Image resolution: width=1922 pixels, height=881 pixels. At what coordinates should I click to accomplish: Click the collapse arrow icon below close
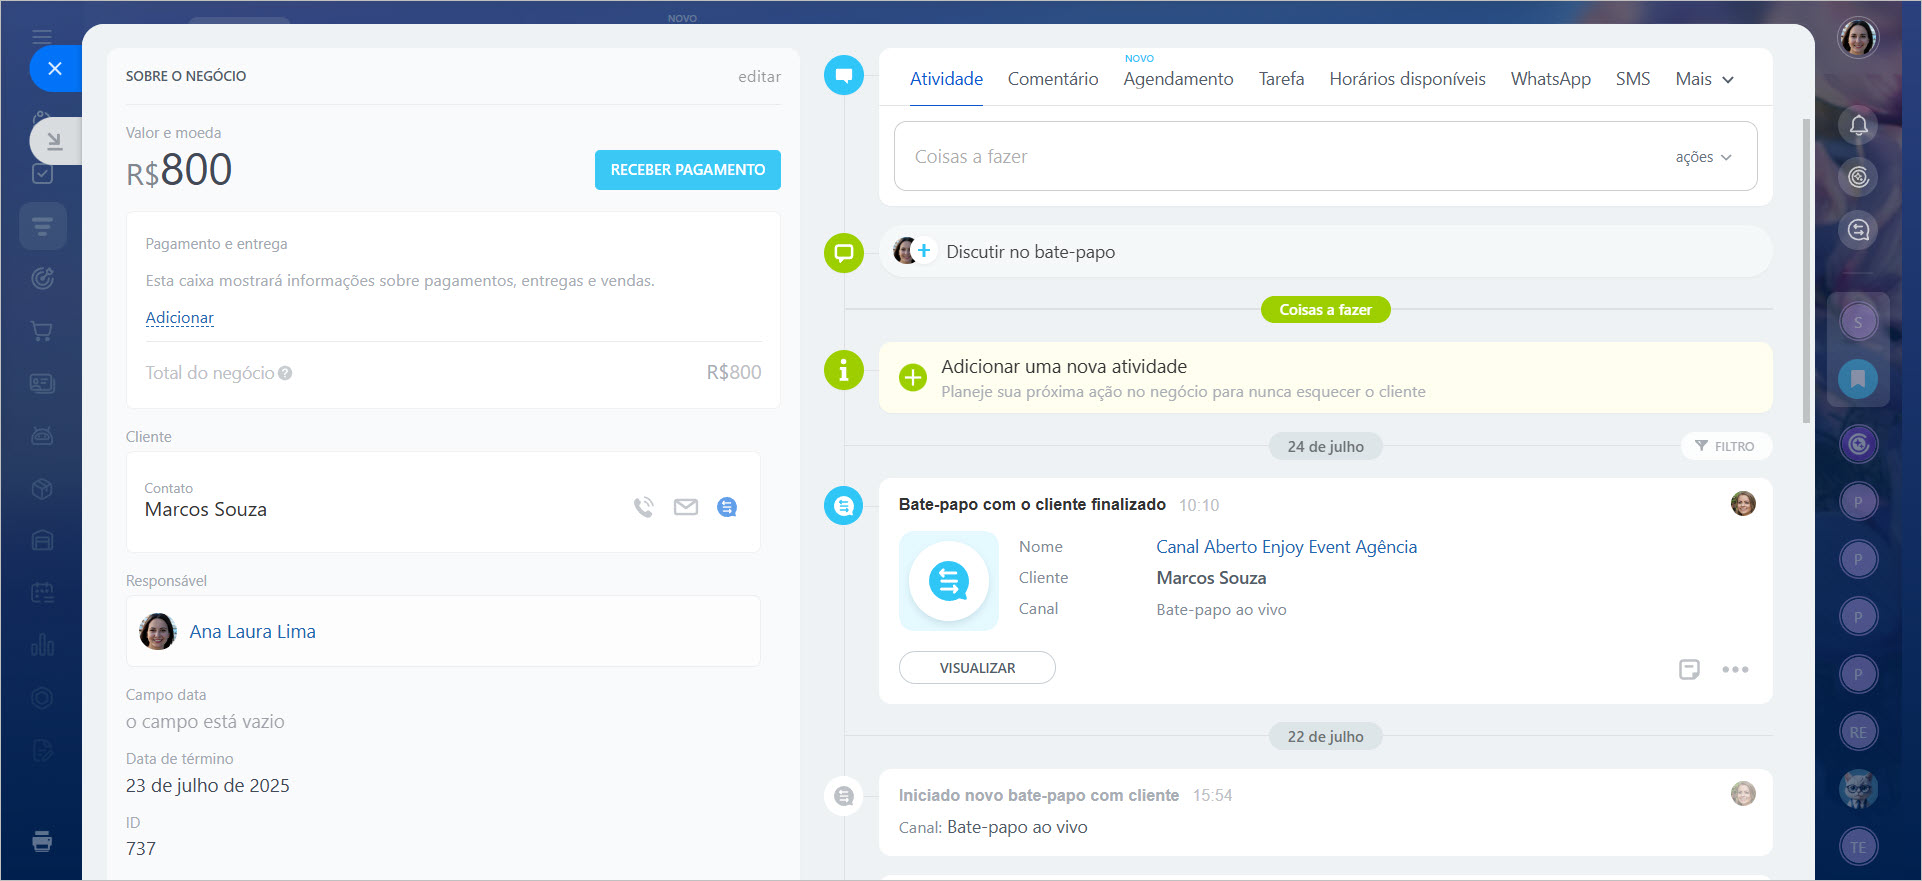55,141
